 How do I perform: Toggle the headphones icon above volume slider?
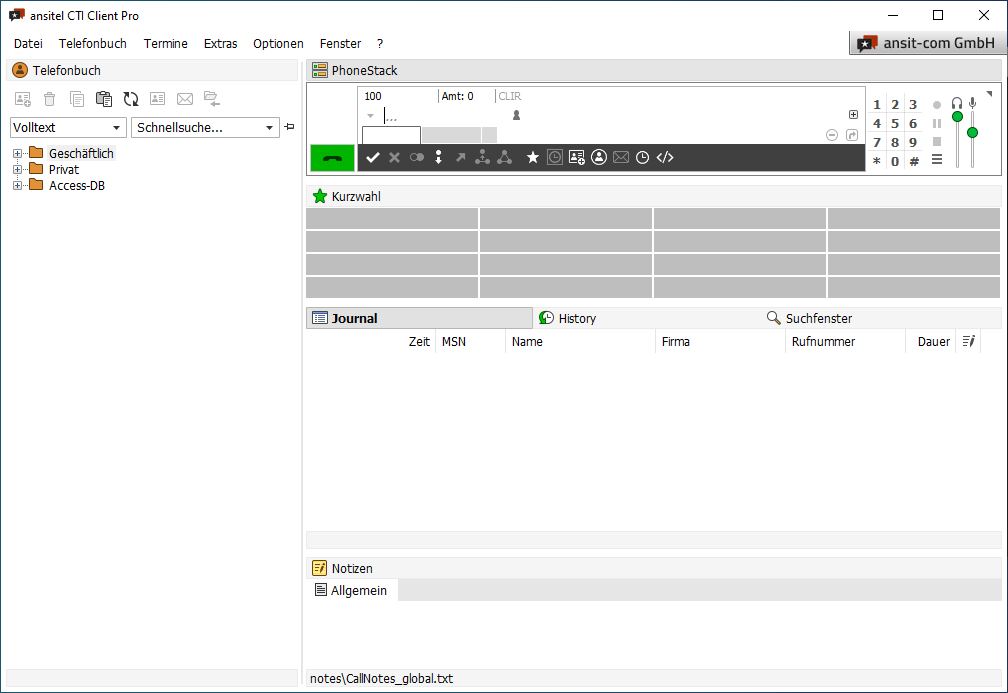[x=957, y=103]
